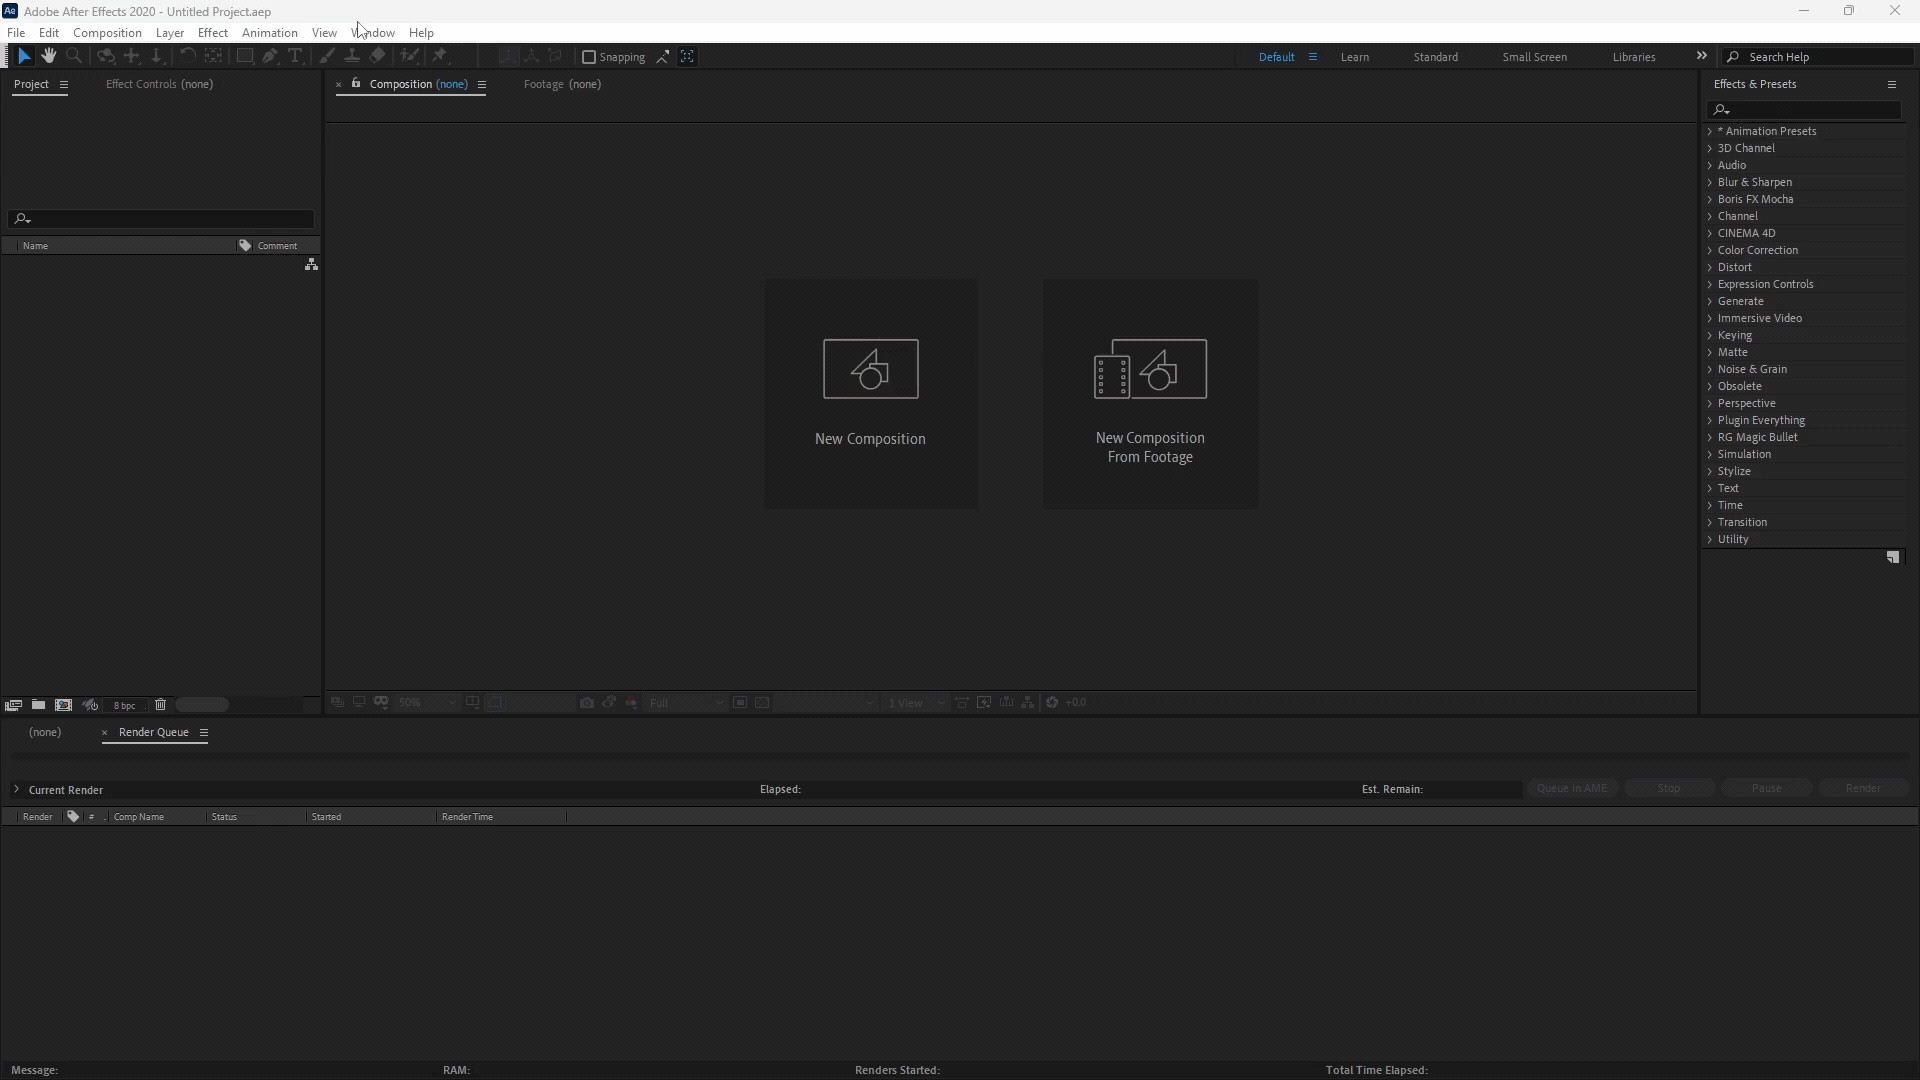Toggle snap to edges extension icon
This screenshot has height=1080, width=1920.
coord(663,57)
